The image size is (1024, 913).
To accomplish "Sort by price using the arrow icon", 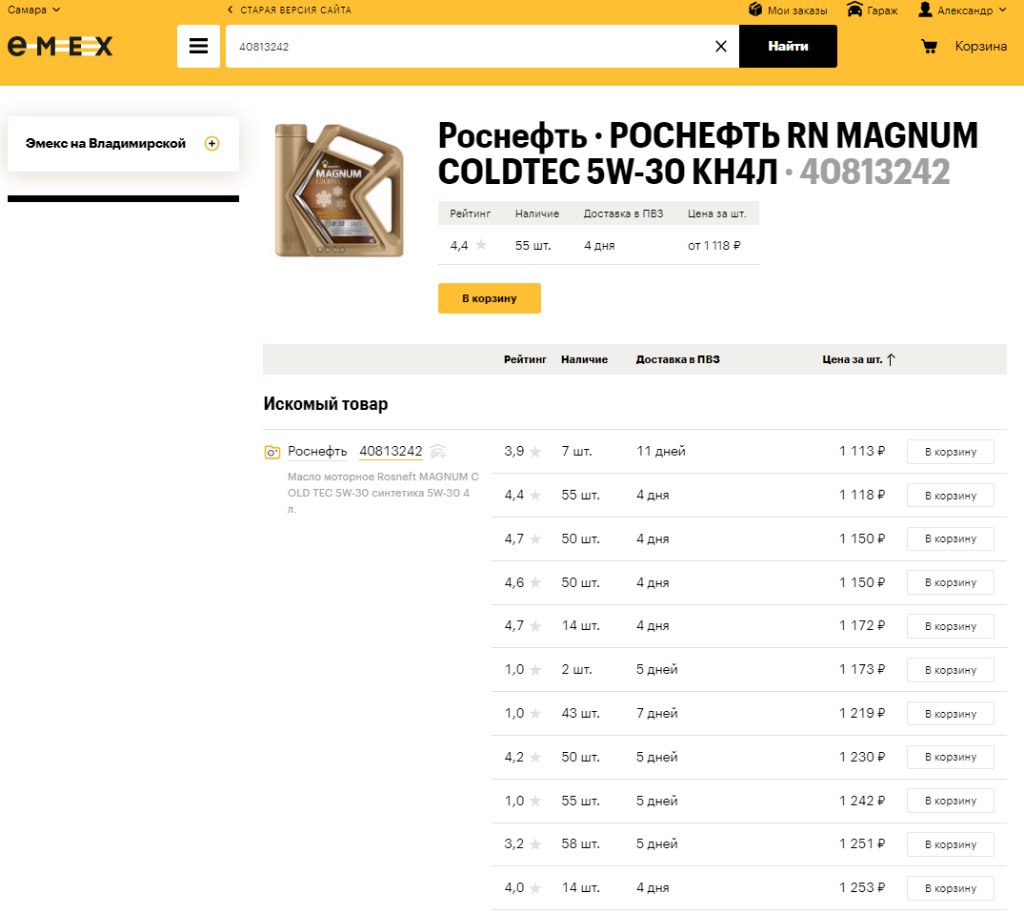I will pyautogui.click(x=891, y=359).
